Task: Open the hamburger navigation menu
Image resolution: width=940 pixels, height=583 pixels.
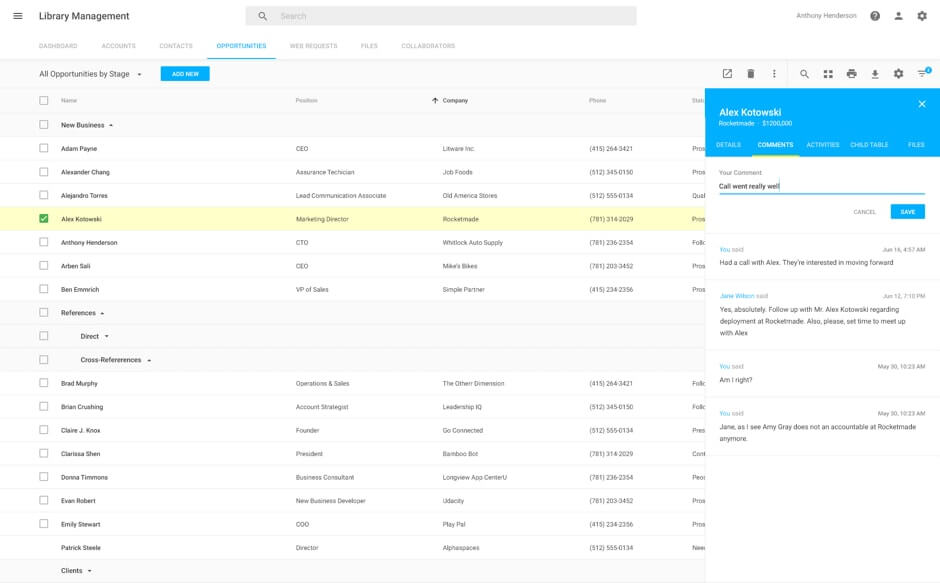Action: click(x=18, y=16)
